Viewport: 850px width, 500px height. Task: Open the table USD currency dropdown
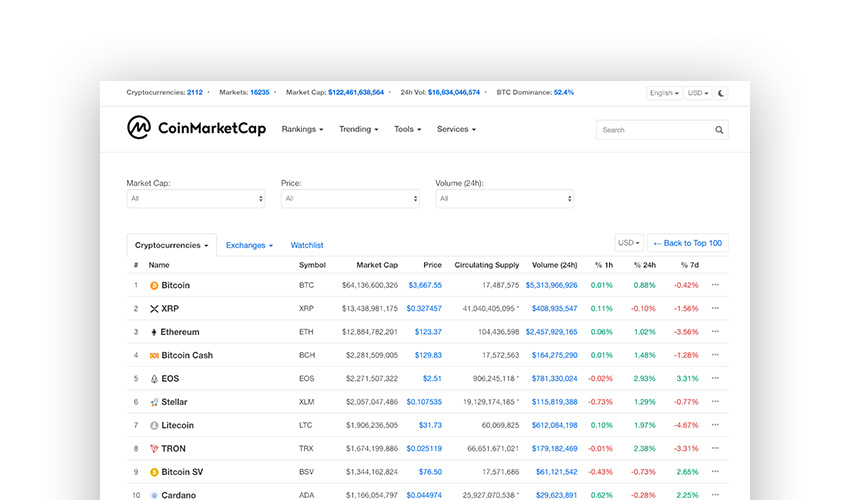629,243
